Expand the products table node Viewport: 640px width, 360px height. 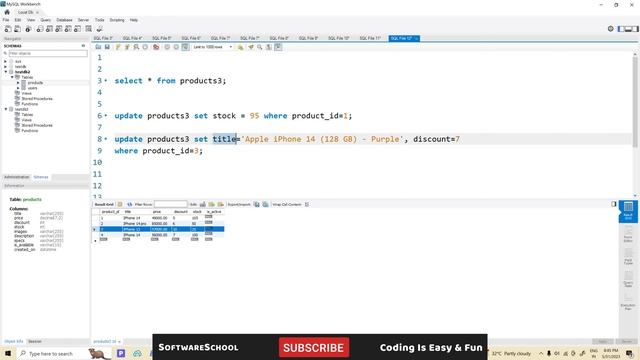point(18,83)
